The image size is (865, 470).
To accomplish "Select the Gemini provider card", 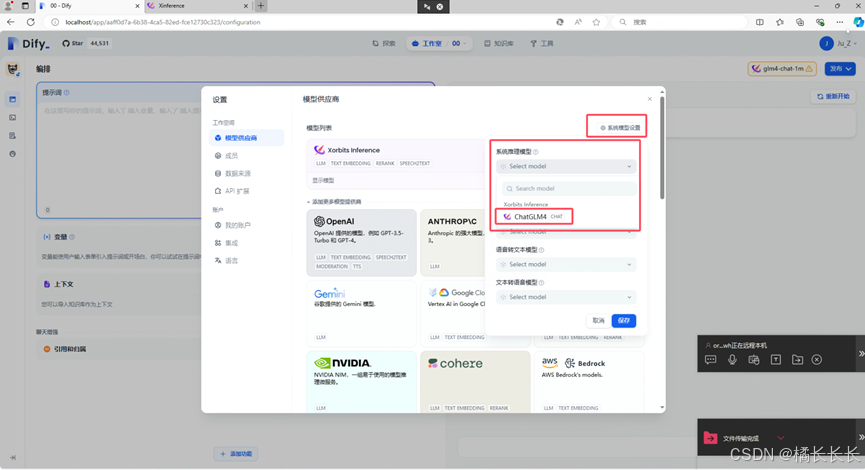I will [x=361, y=313].
